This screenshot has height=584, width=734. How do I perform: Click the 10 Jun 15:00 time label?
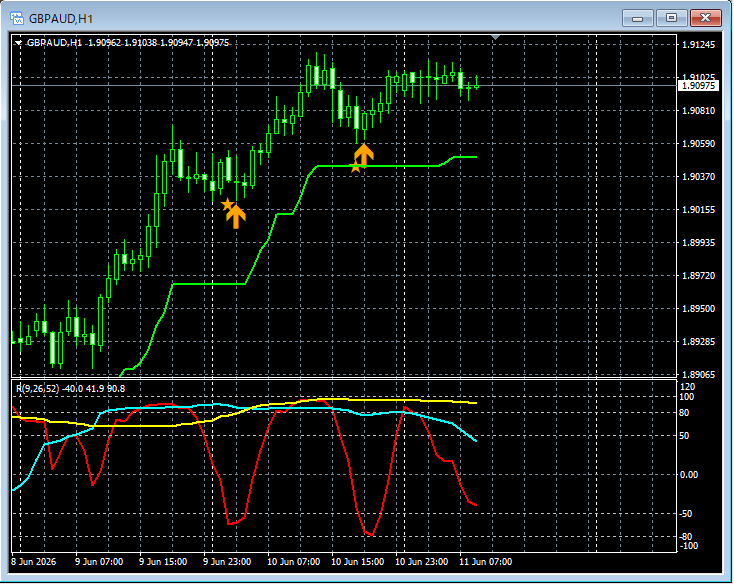click(358, 562)
